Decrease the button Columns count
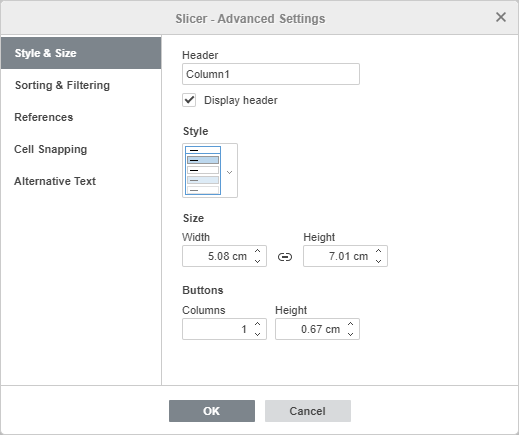Screen dimensions: 519x435 257,334
